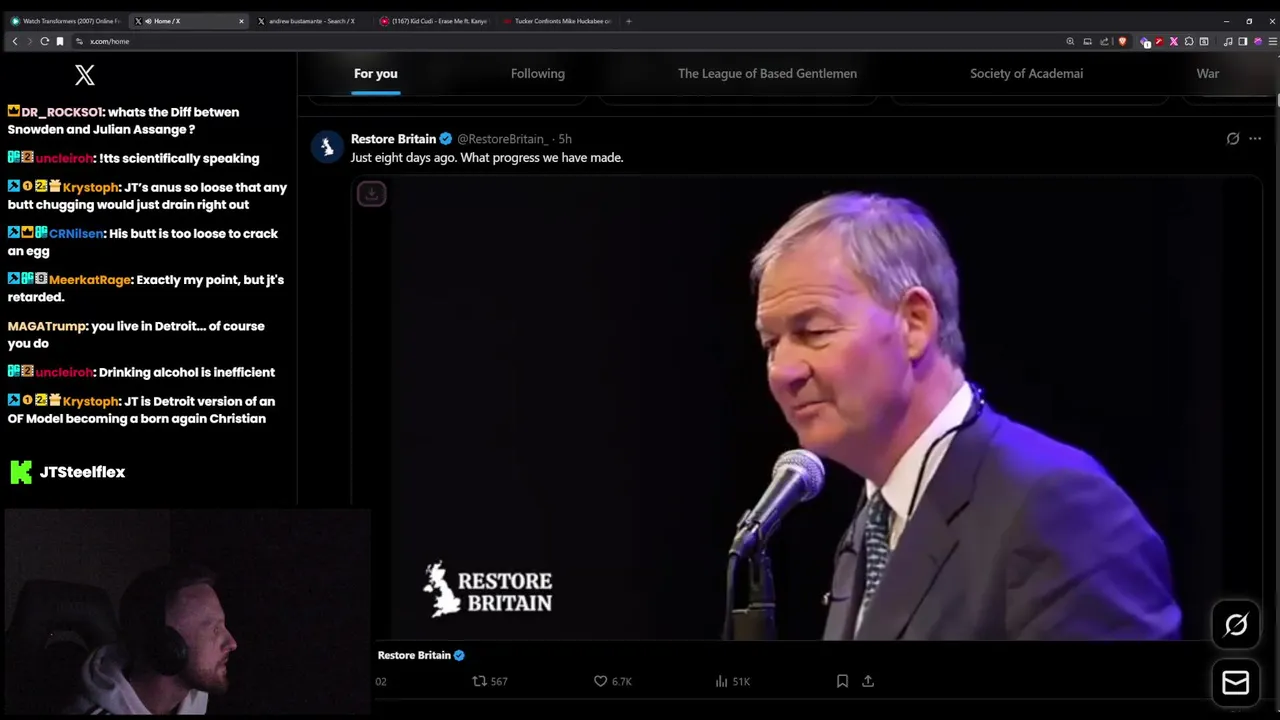Click the zoom magnifier in the address bar
The width and height of the screenshot is (1280, 720).
pyautogui.click(x=1070, y=41)
